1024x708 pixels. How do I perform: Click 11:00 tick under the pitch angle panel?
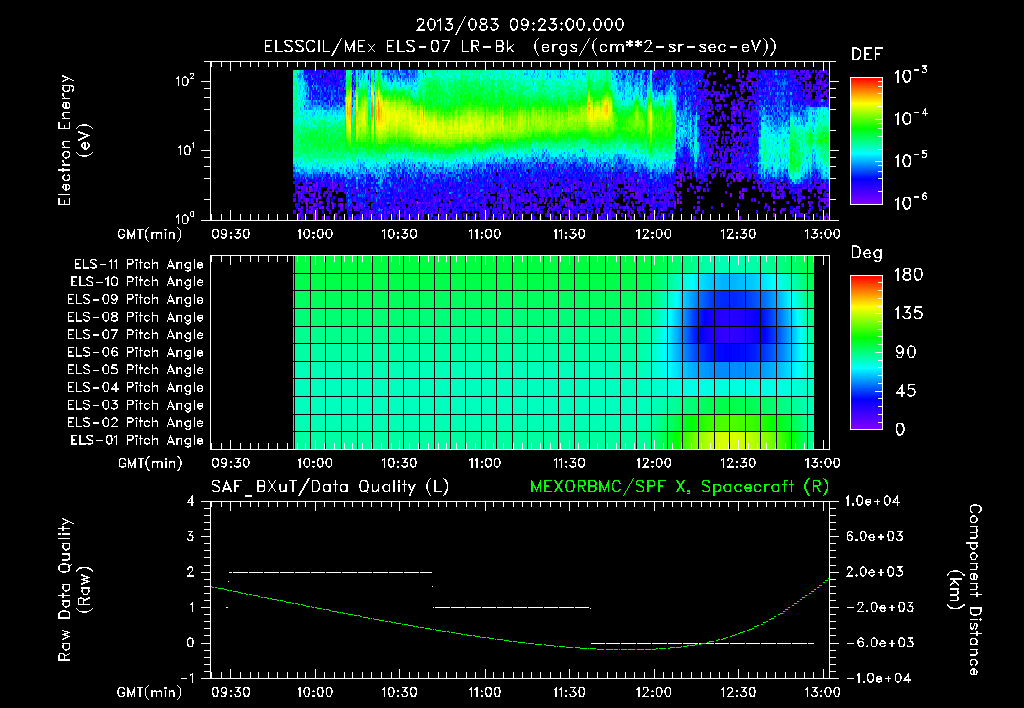pyautogui.click(x=484, y=463)
